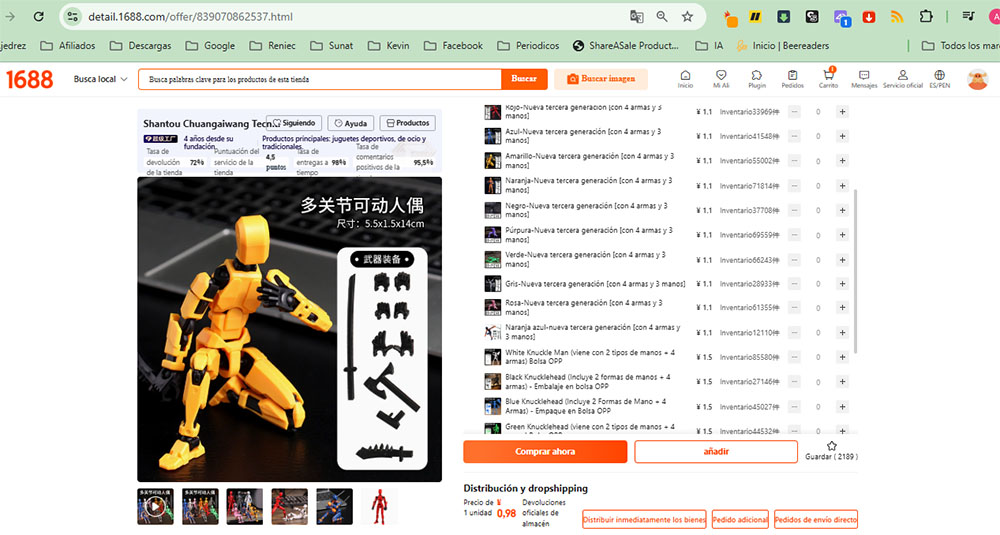Save the product with the Guardar star
The image size is (1000, 535).
pyautogui.click(x=831, y=447)
